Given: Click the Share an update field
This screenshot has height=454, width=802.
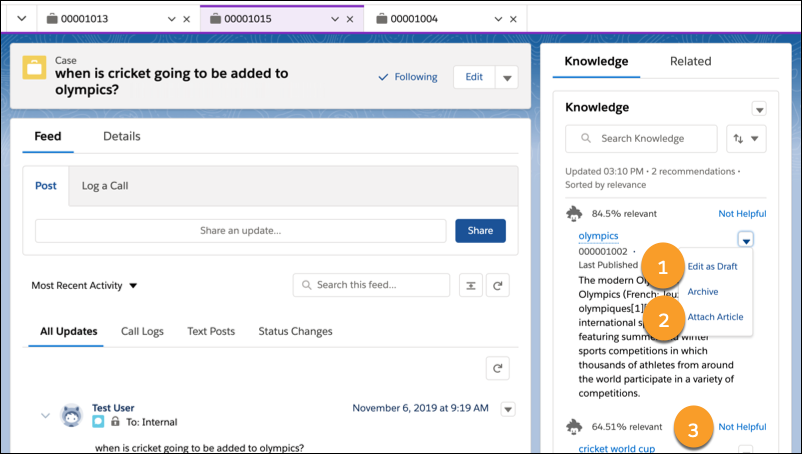Looking at the screenshot, I should [x=240, y=231].
